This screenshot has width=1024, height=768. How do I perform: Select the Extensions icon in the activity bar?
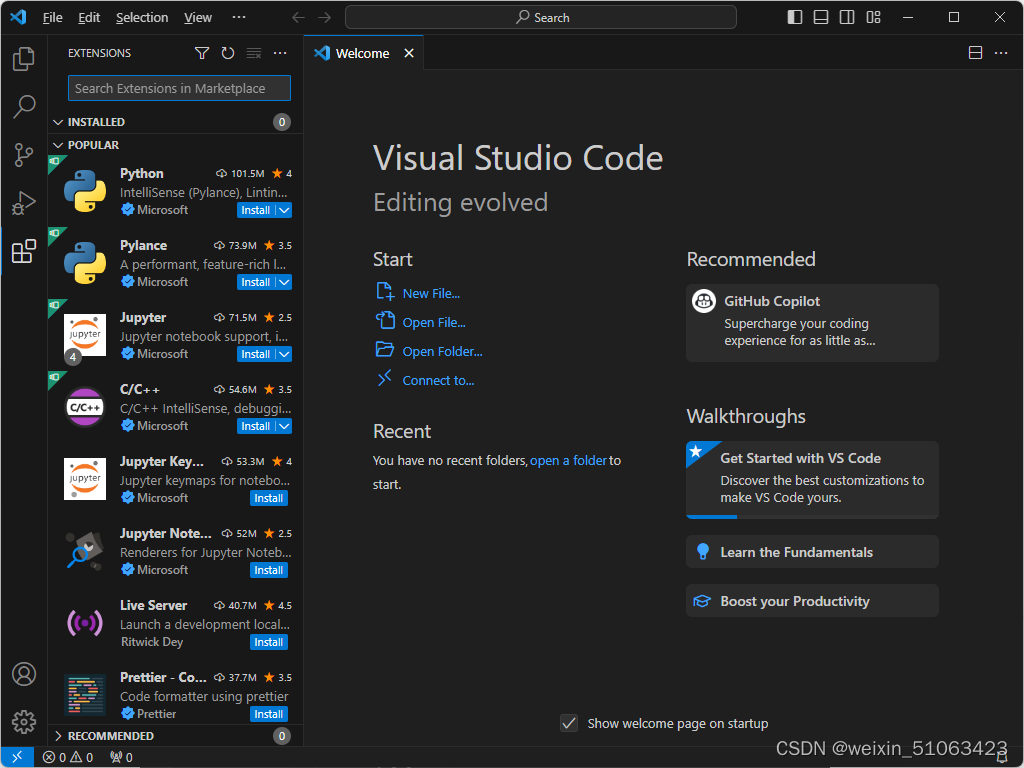(x=23, y=251)
